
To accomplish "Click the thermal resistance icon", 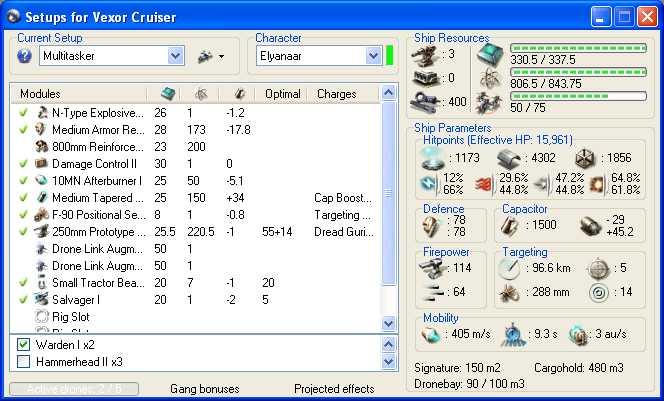I will tap(483, 185).
